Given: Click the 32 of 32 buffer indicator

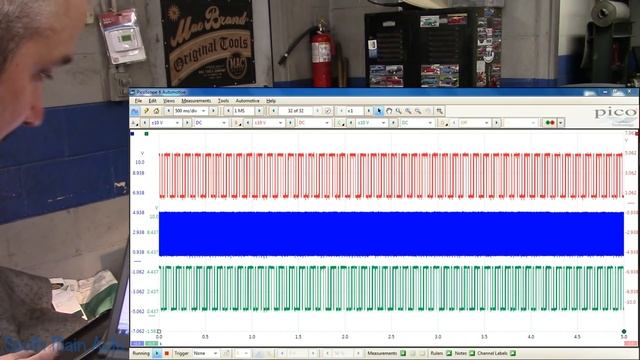Looking at the screenshot, I should [x=296, y=111].
